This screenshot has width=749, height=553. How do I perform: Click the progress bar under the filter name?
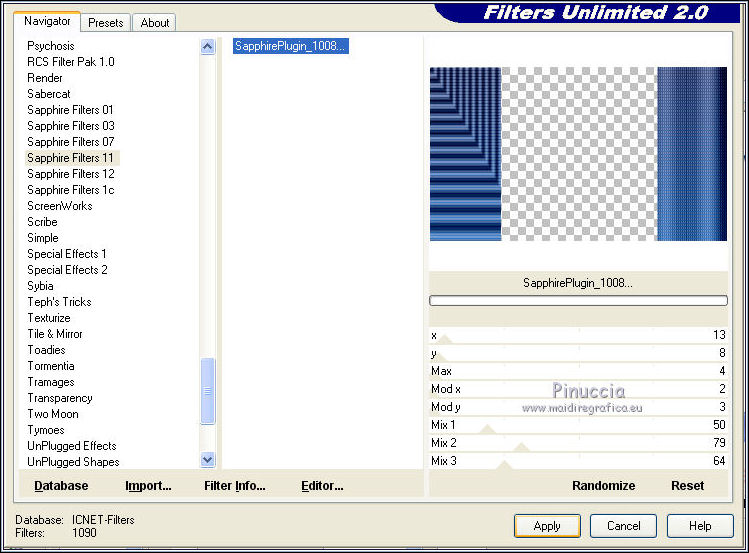[x=578, y=300]
